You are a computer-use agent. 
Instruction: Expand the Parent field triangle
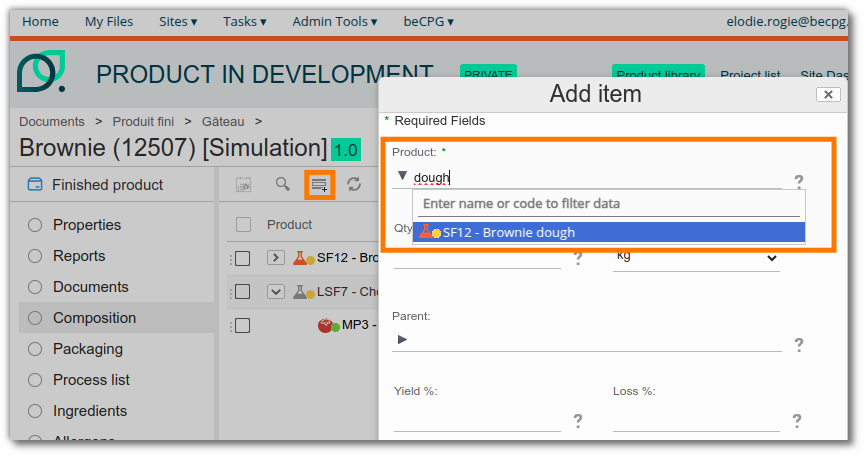(x=402, y=339)
